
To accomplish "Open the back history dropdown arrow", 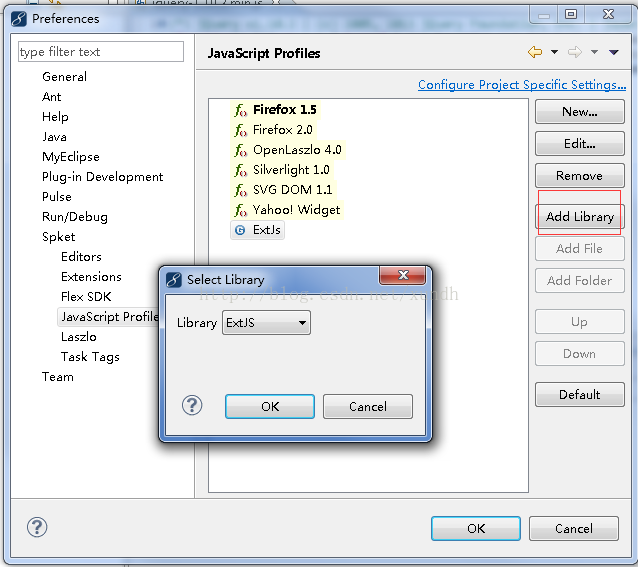I will point(554,52).
